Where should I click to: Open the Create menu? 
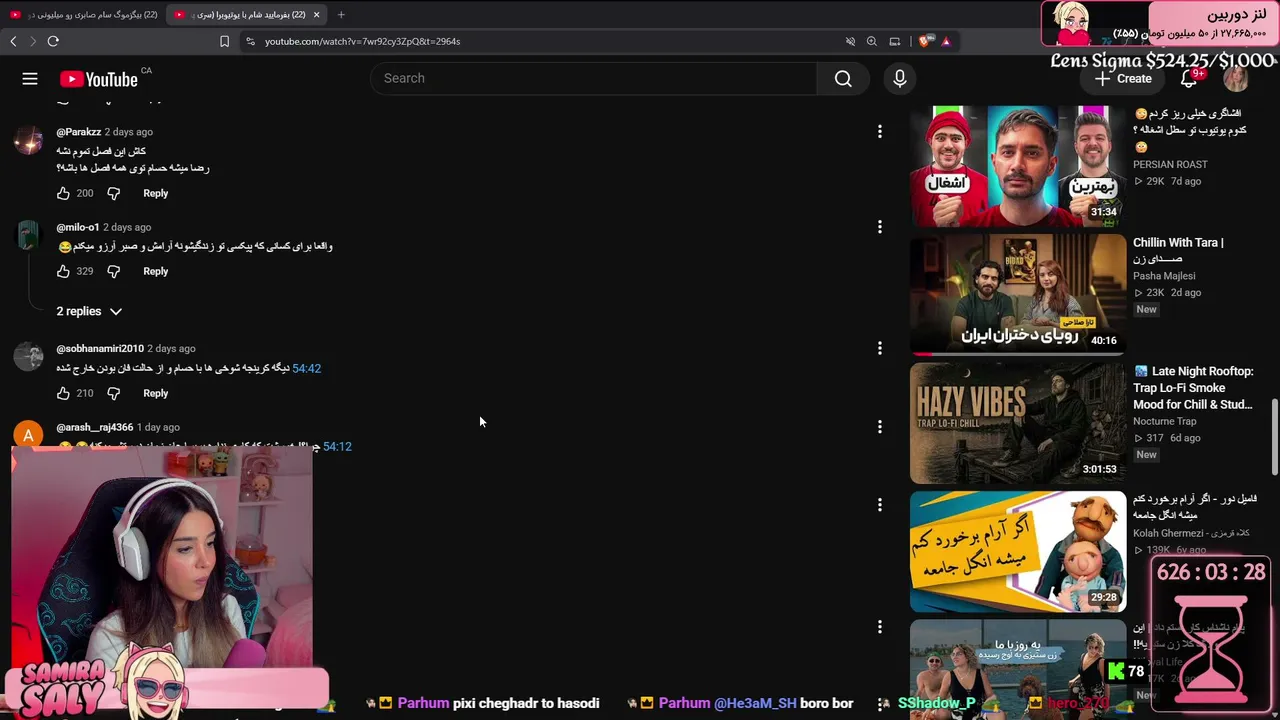(x=1122, y=79)
